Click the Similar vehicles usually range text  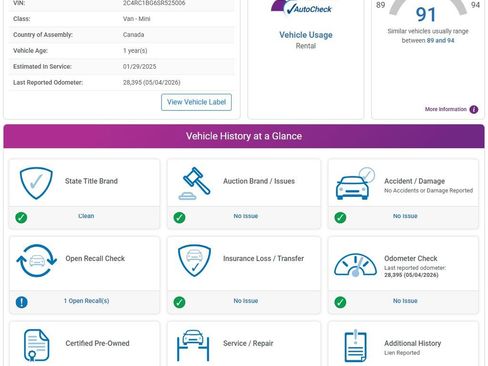pos(428,36)
